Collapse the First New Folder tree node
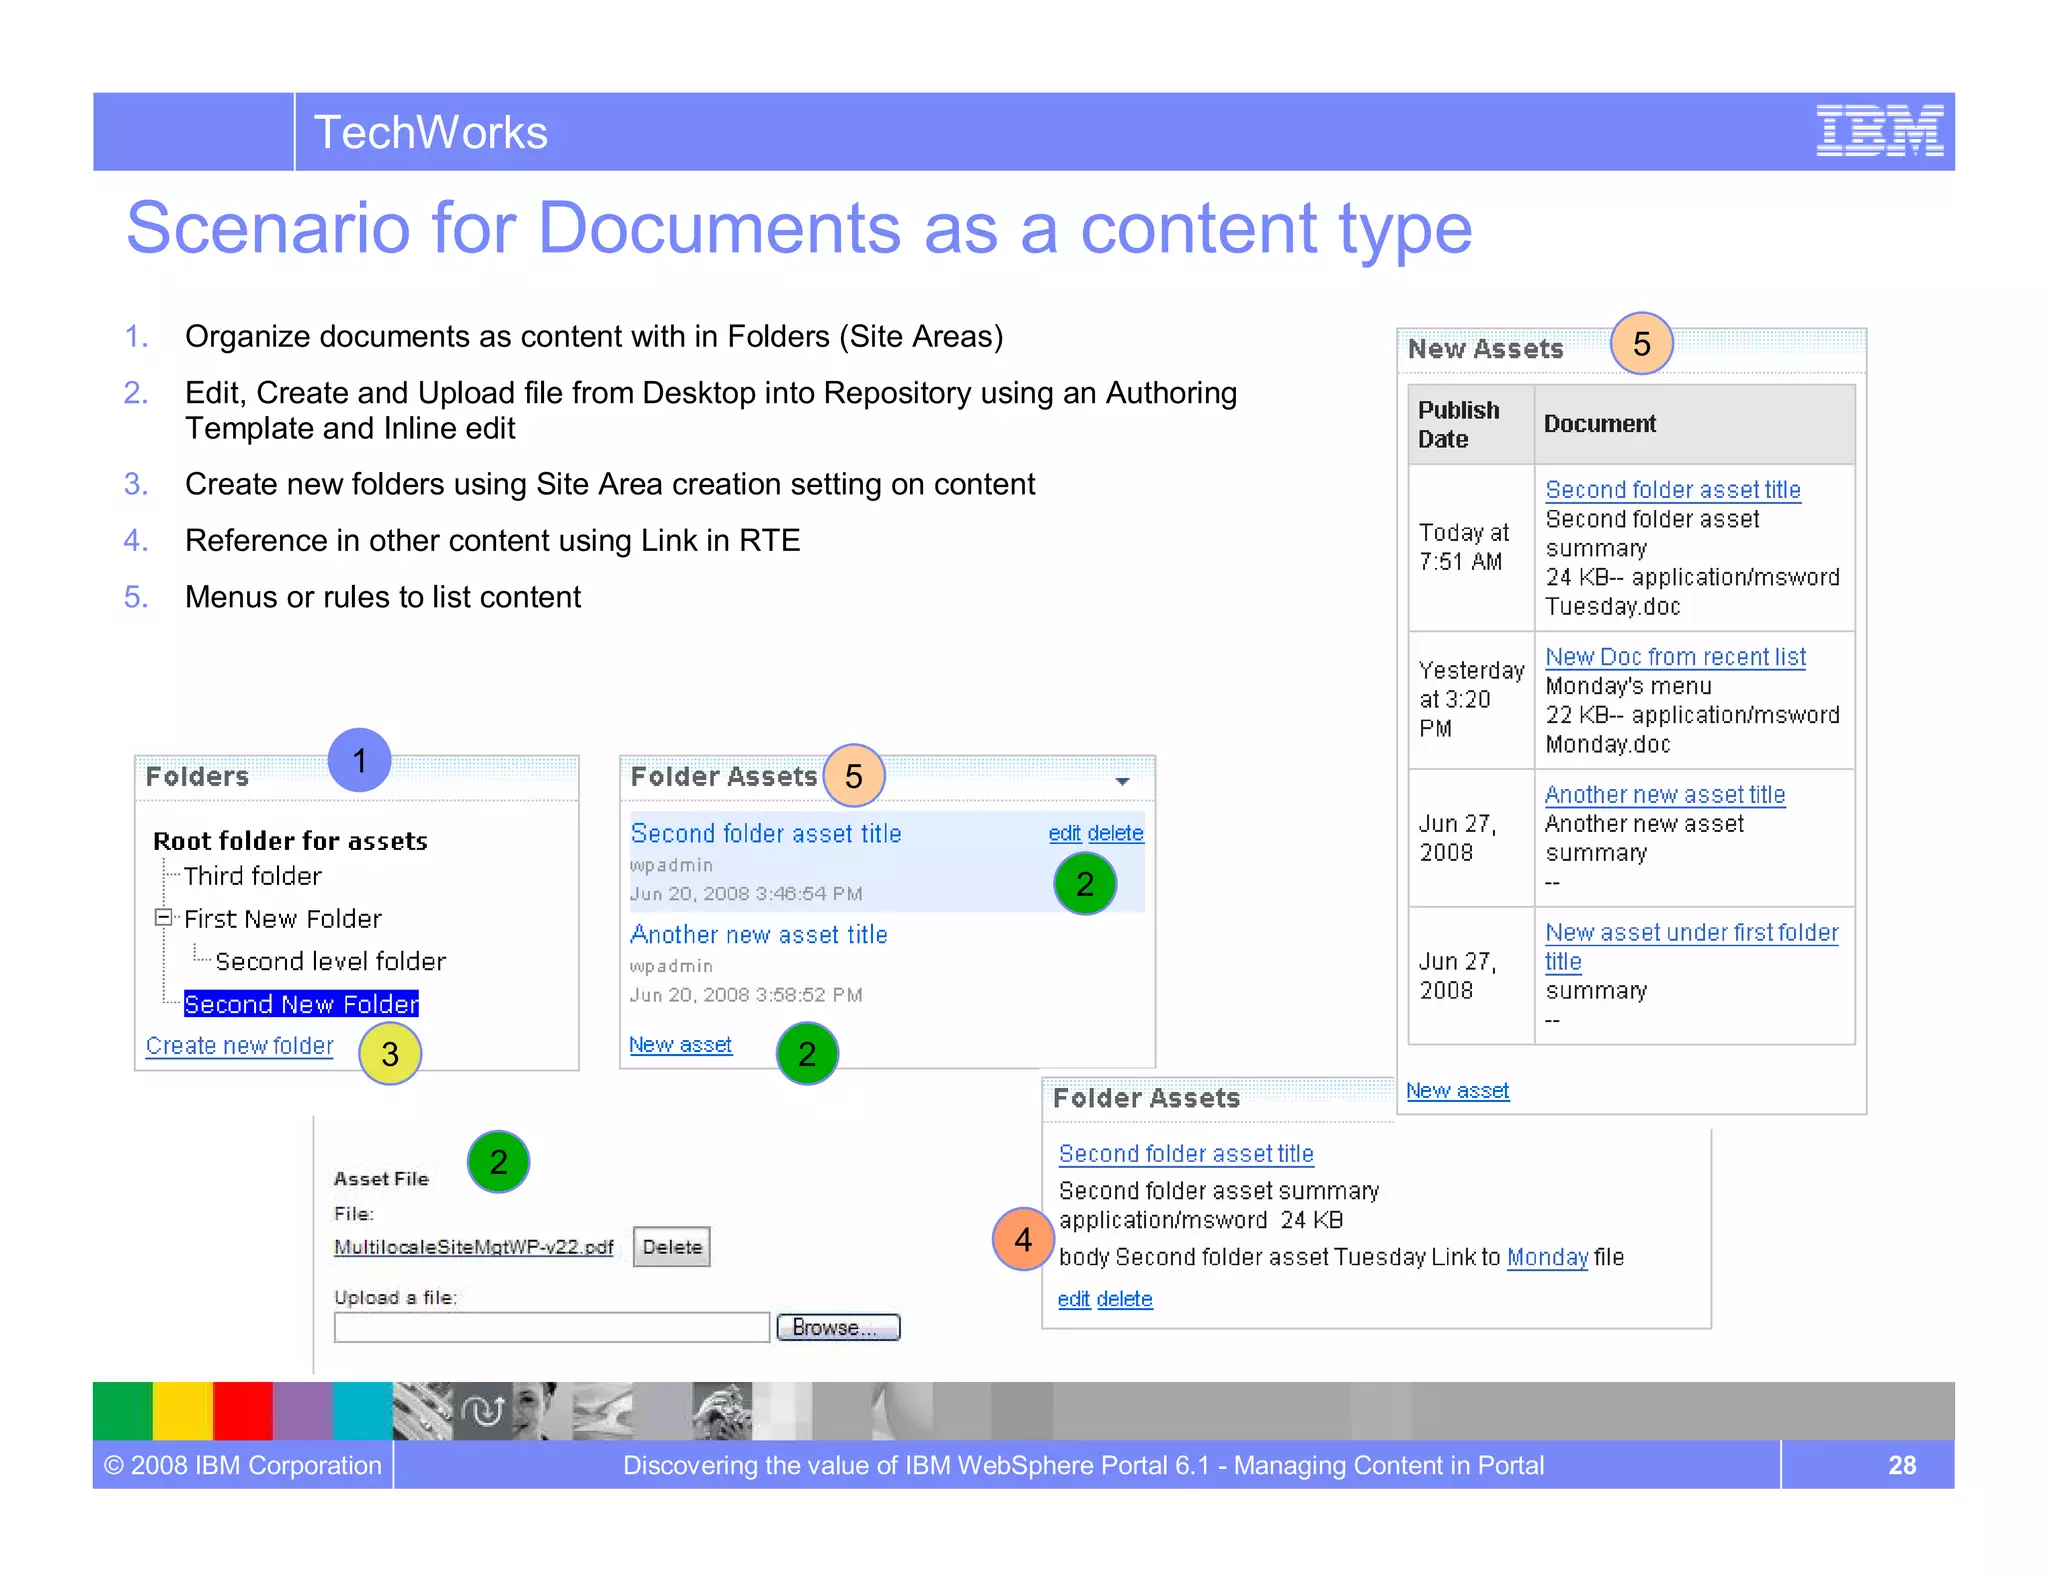This screenshot has height=1582, width=2048. point(162,917)
